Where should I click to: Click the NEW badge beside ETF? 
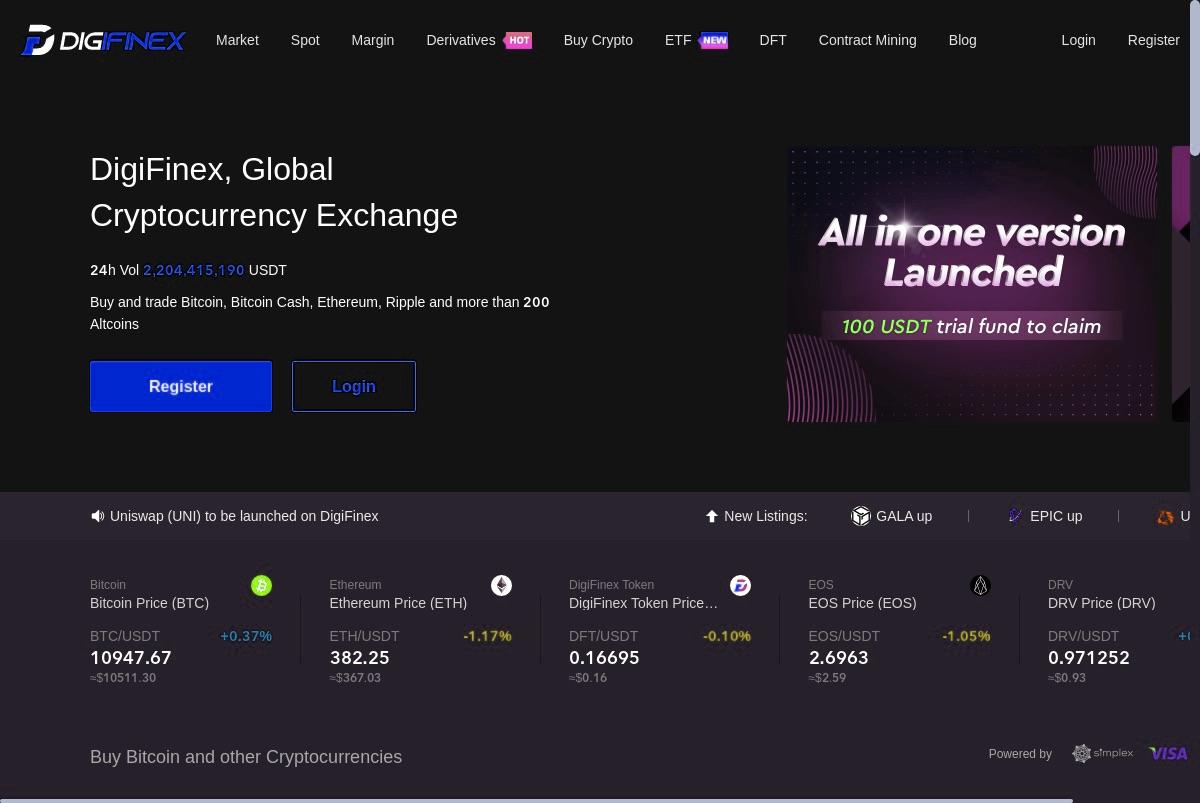[714, 41]
